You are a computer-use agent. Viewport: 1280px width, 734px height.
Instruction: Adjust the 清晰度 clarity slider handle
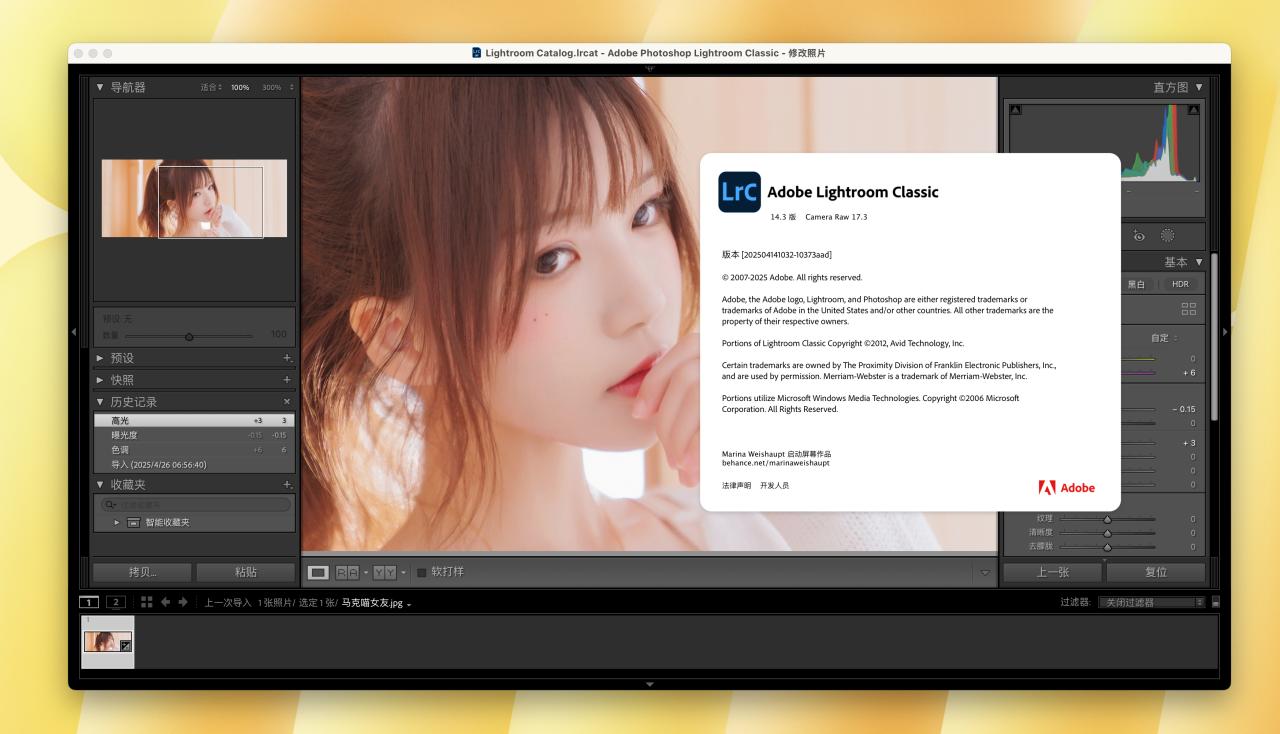pyautogui.click(x=1107, y=533)
